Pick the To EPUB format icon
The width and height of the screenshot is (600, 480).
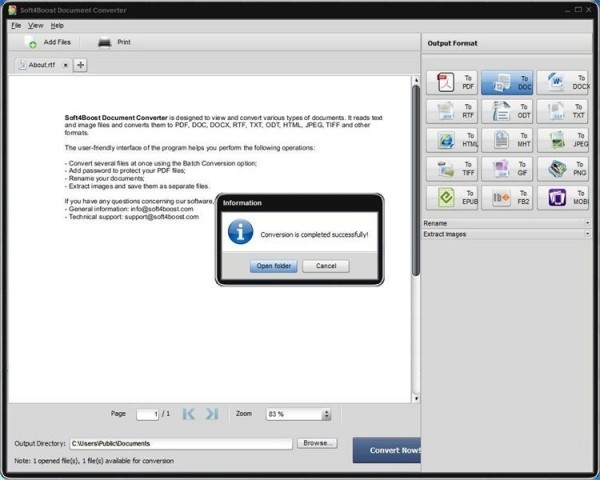(453, 198)
